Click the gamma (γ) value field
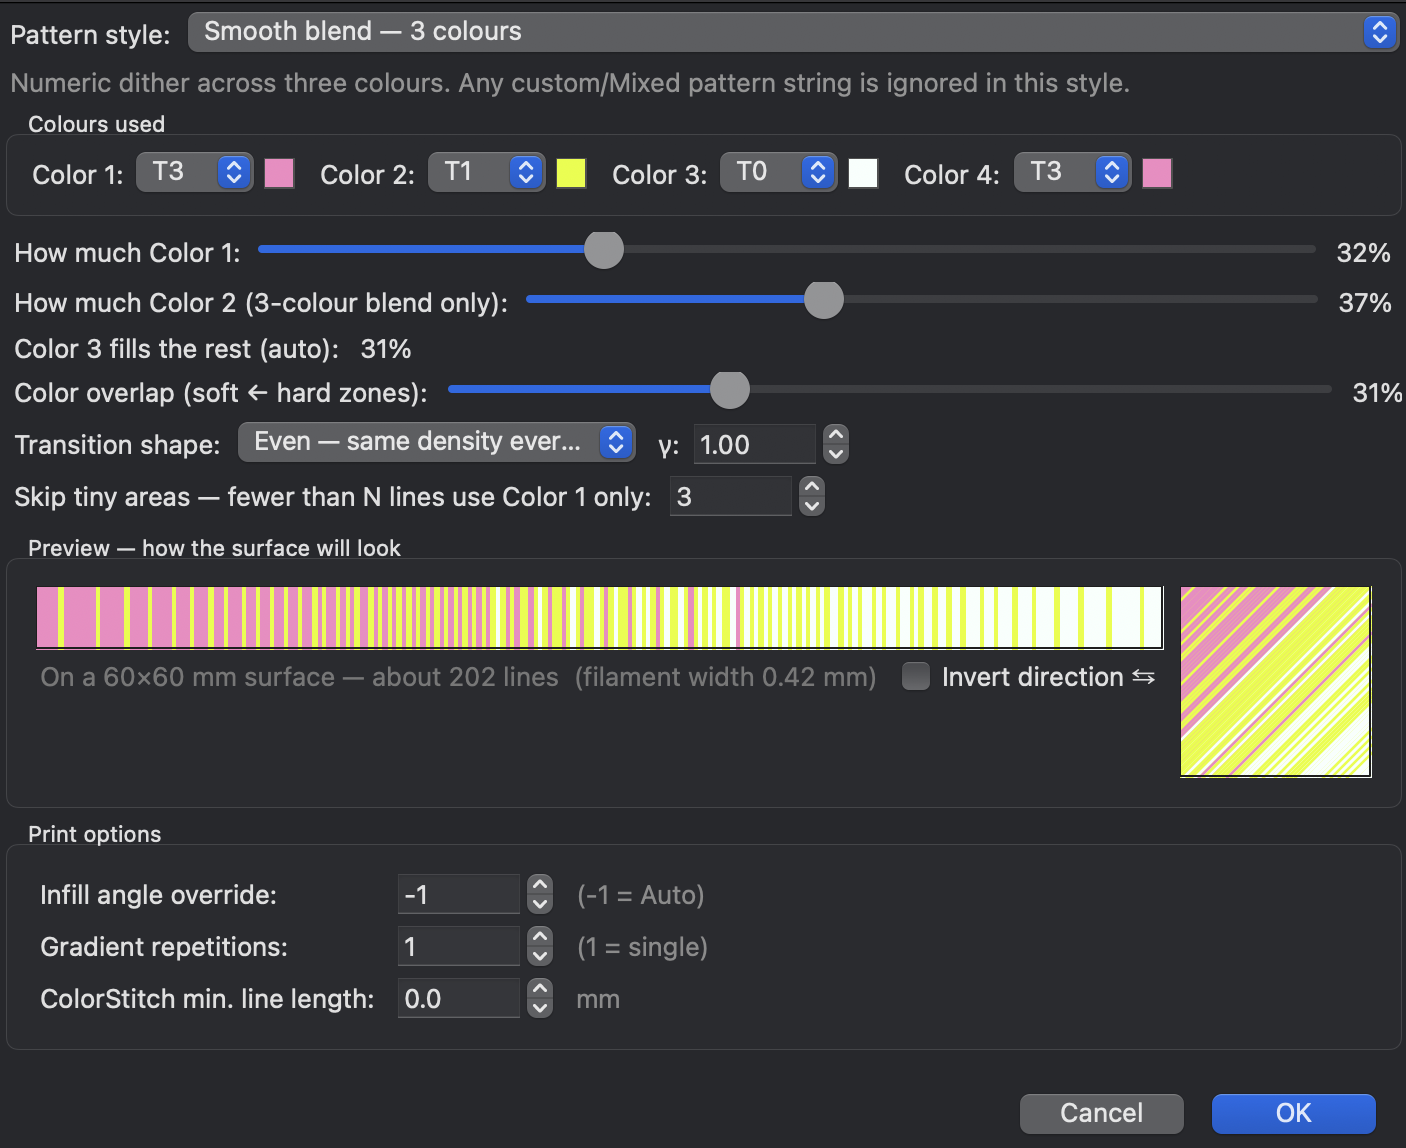The width and height of the screenshot is (1406, 1148). click(x=754, y=444)
